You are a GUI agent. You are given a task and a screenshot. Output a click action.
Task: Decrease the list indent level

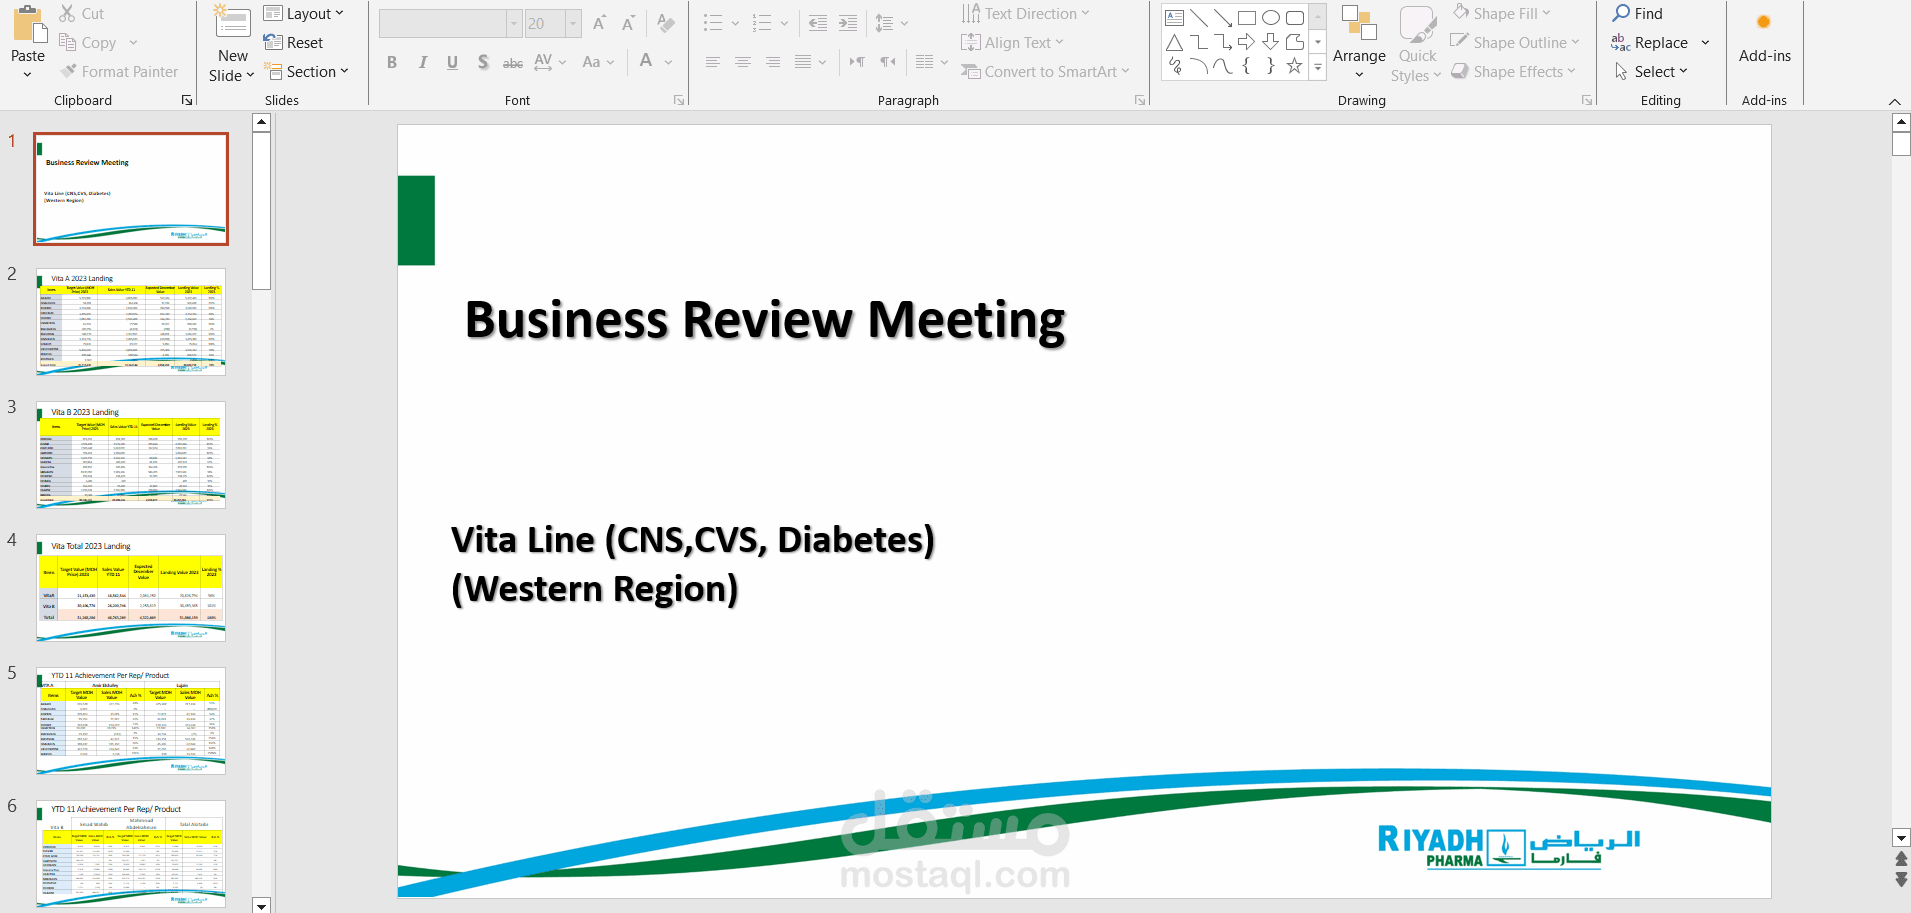click(817, 23)
